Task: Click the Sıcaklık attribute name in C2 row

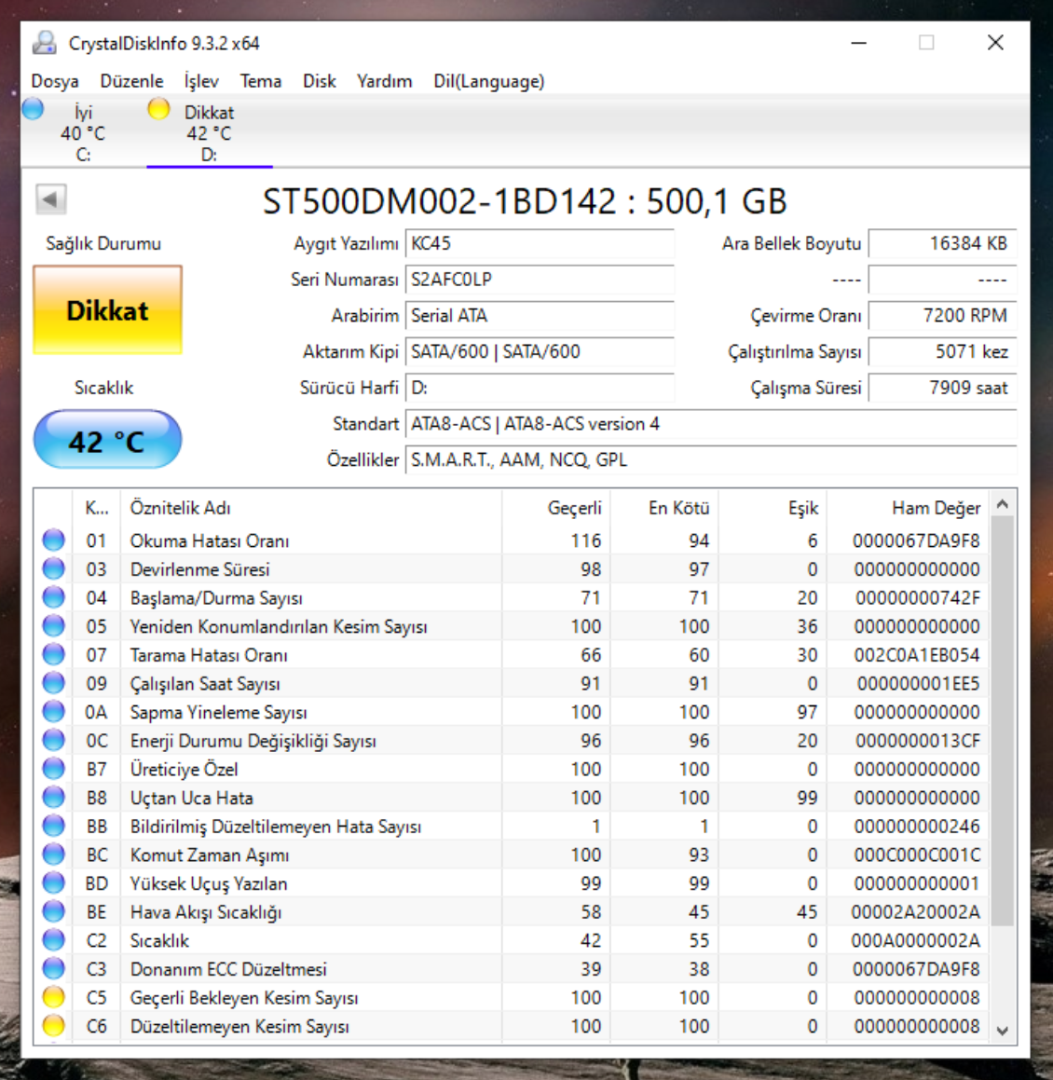Action: 160,940
